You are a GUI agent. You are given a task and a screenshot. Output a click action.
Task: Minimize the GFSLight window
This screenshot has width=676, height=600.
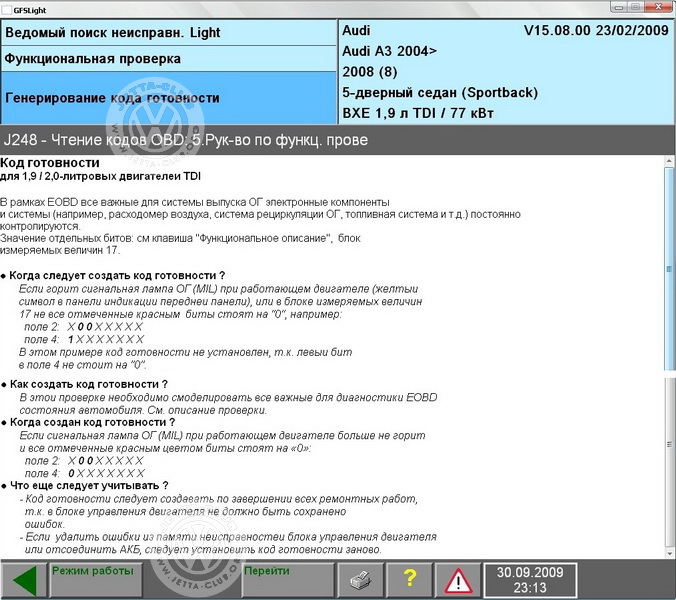619,7
